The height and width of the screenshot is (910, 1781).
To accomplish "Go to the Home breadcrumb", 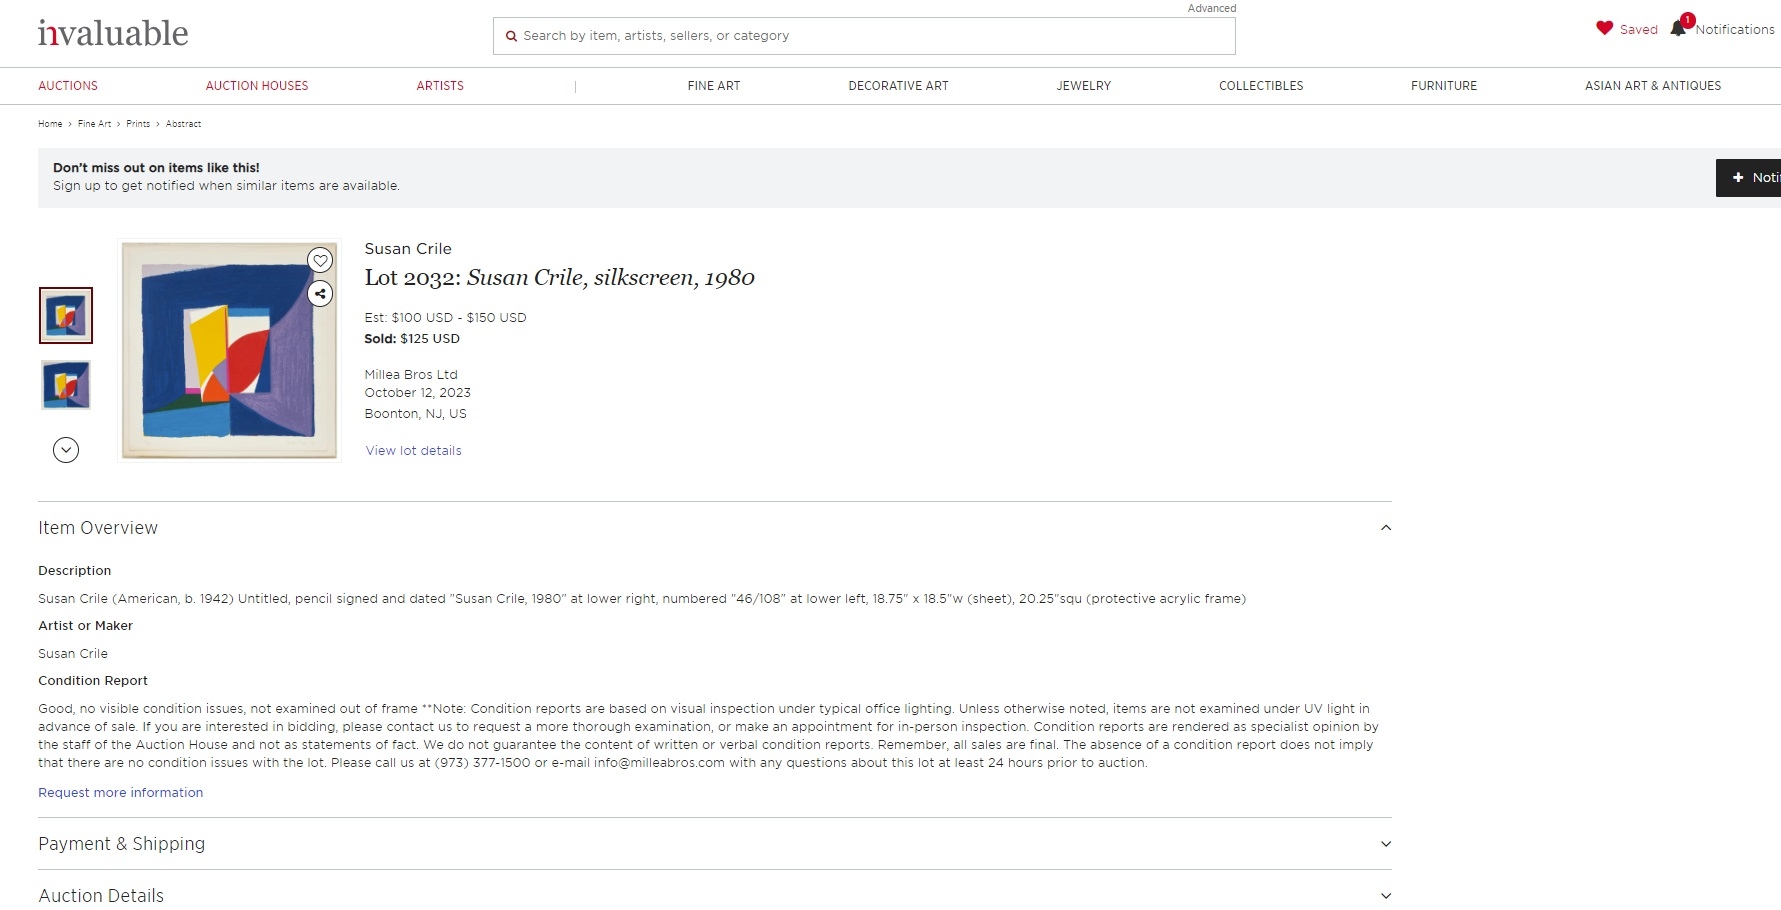I will 50,124.
